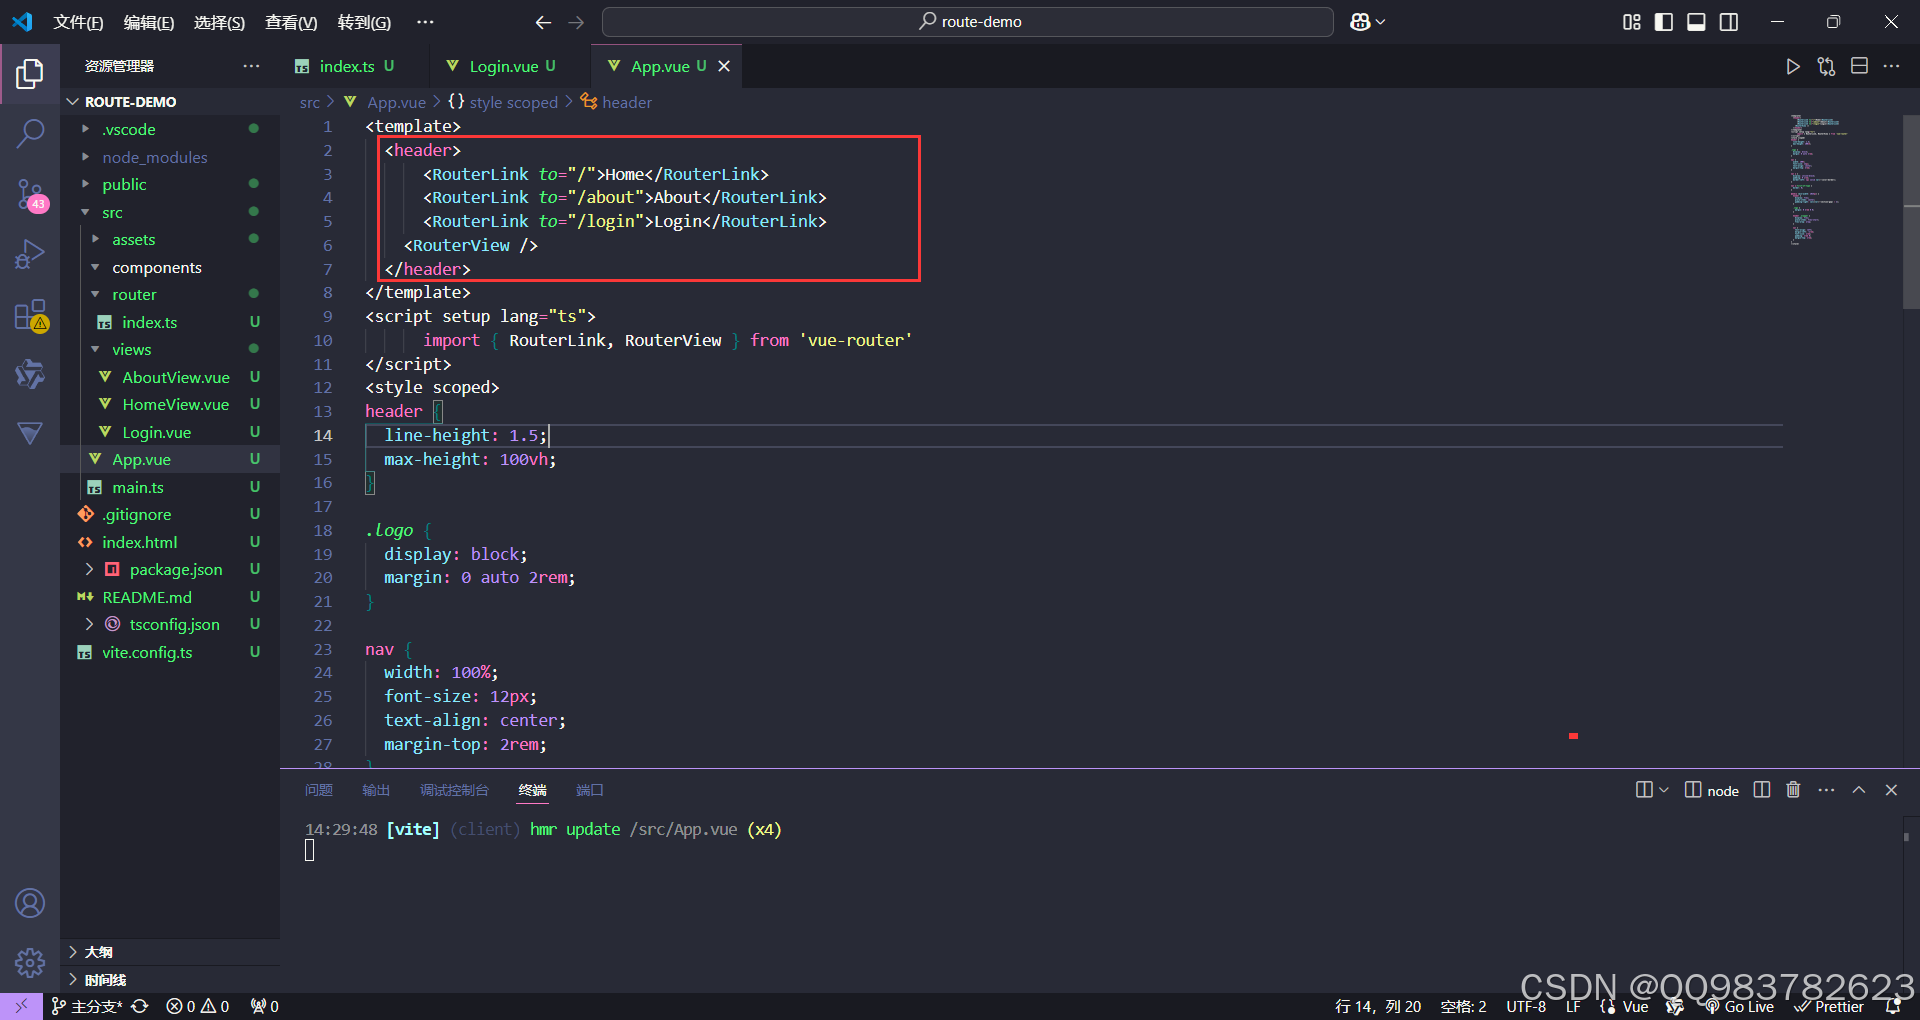Open the Extensions view icon
Image resolution: width=1920 pixels, height=1020 pixels.
30,315
